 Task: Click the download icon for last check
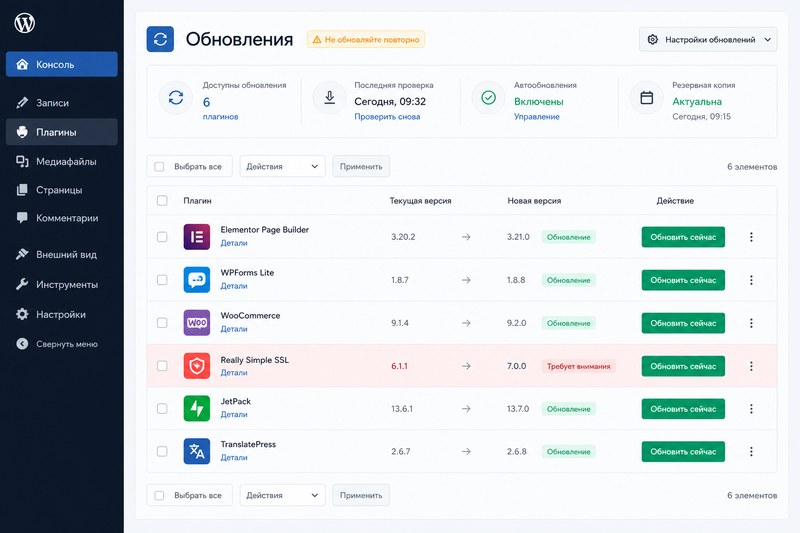(330, 97)
